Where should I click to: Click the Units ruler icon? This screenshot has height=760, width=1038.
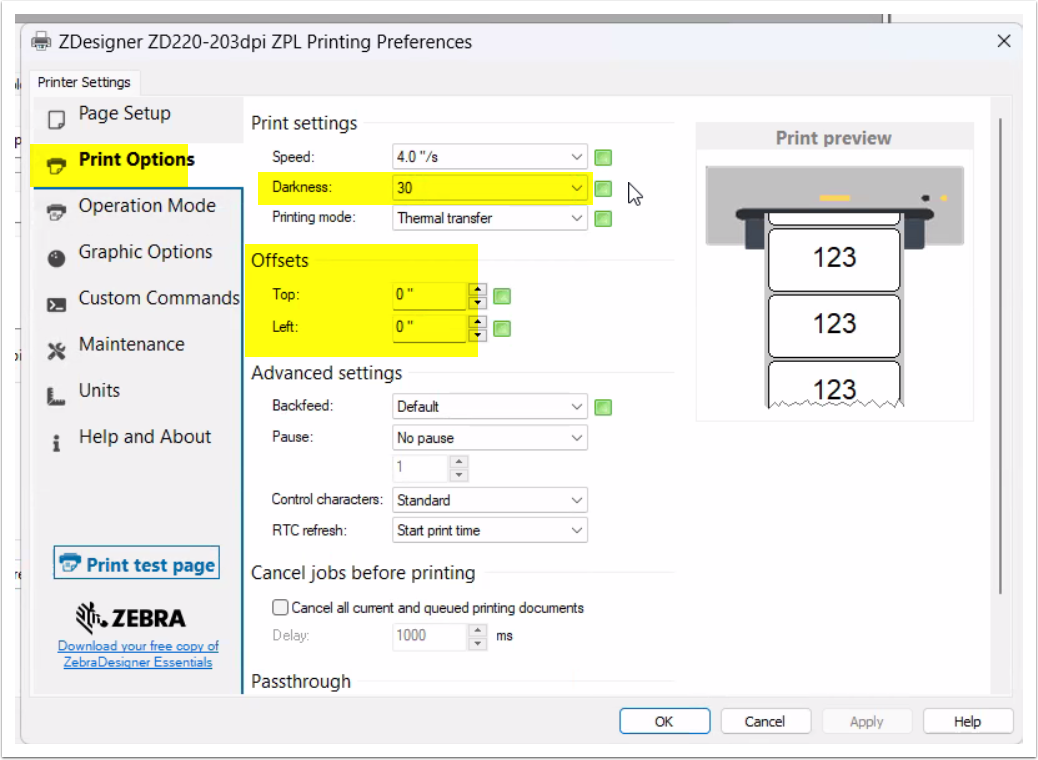pos(57,396)
